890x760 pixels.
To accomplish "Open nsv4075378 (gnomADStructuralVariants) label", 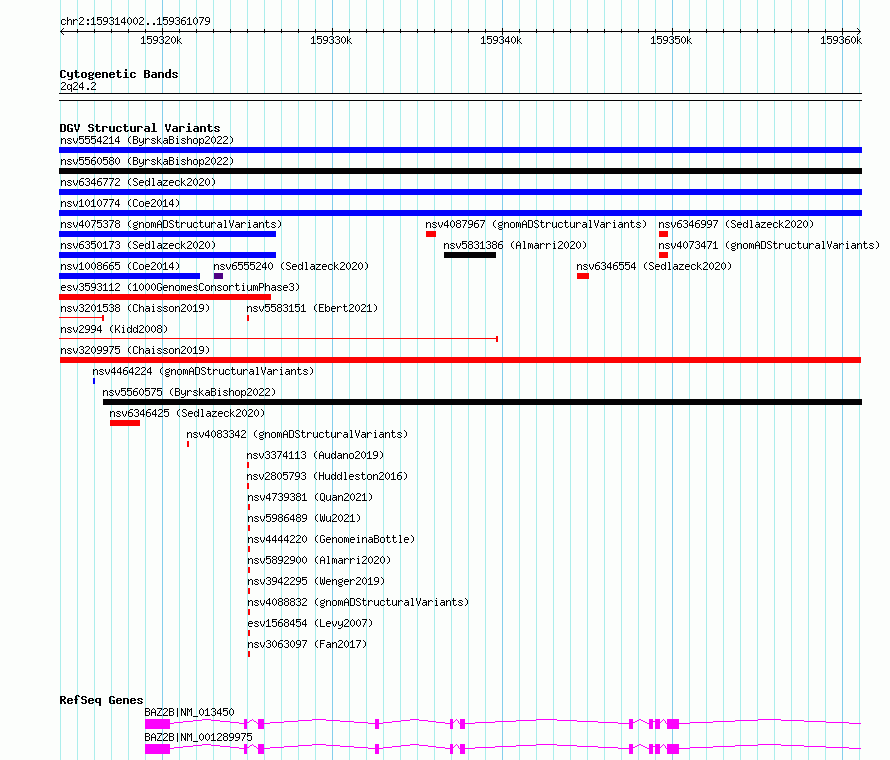I will [x=171, y=224].
